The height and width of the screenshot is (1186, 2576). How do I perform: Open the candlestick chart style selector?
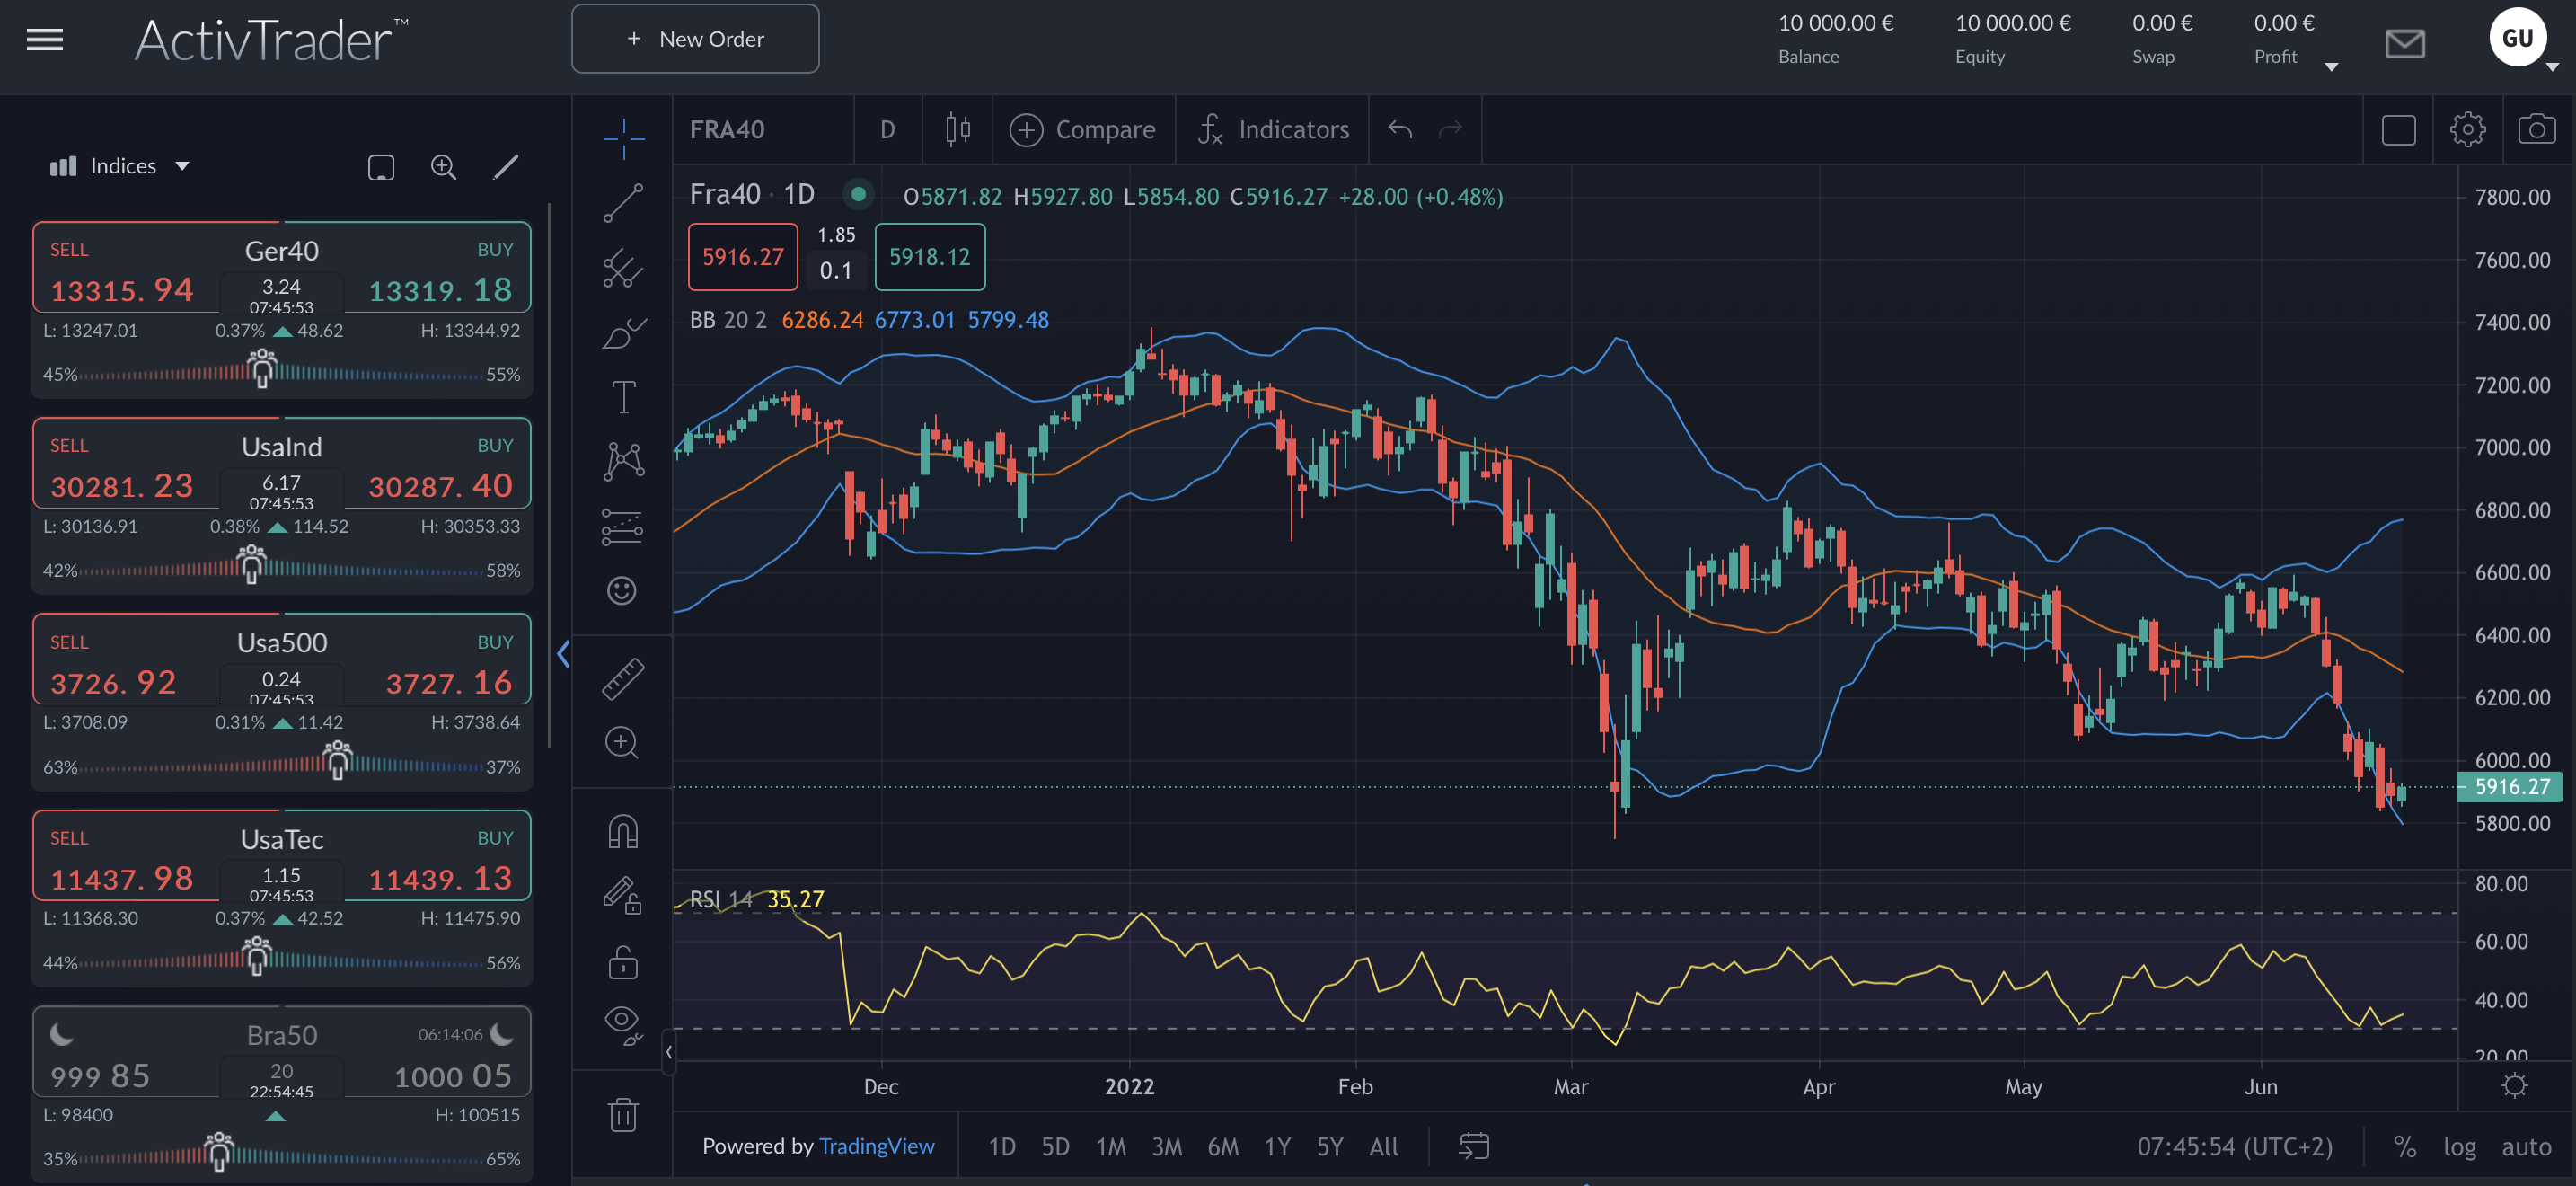(957, 129)
